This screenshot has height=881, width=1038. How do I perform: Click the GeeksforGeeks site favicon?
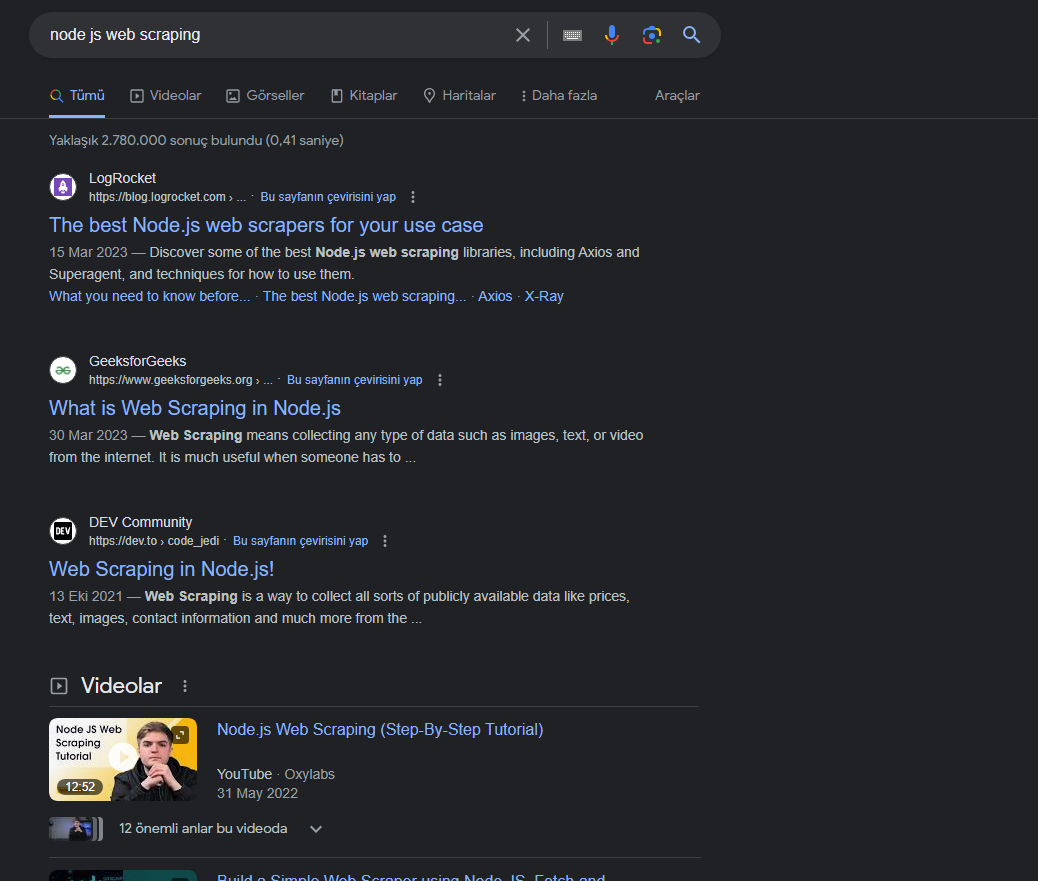coord(63,370)
